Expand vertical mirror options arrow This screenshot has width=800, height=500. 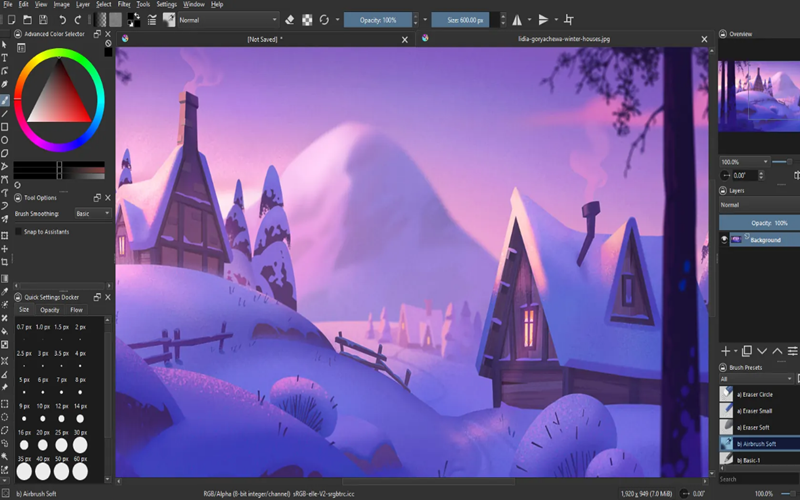pos(556,20)
